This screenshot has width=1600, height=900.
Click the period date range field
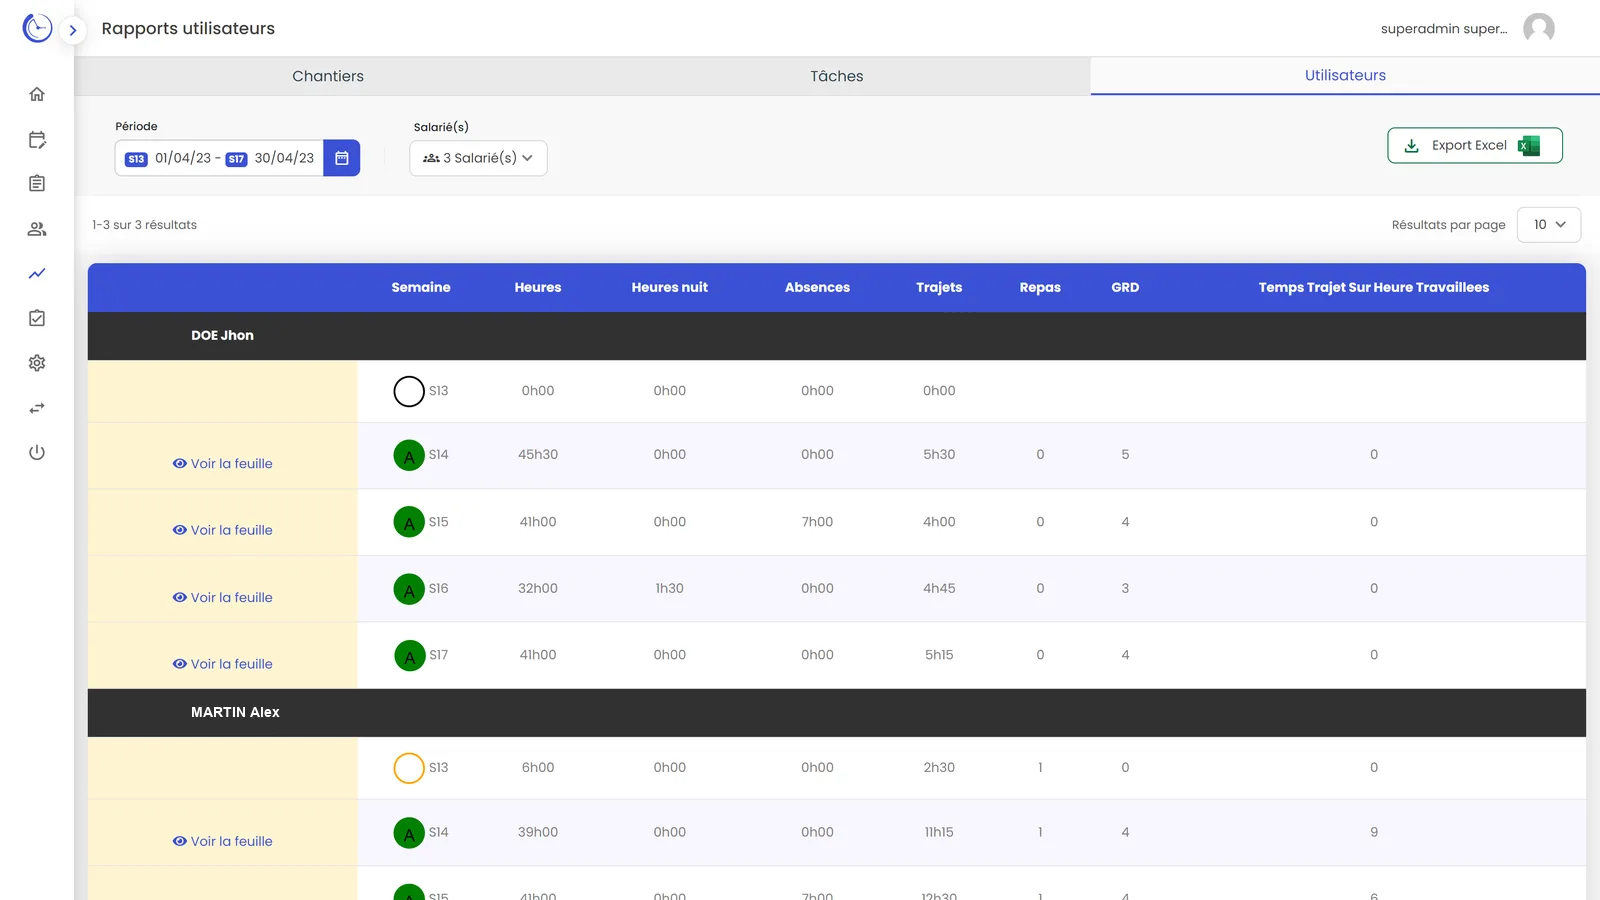219,158
